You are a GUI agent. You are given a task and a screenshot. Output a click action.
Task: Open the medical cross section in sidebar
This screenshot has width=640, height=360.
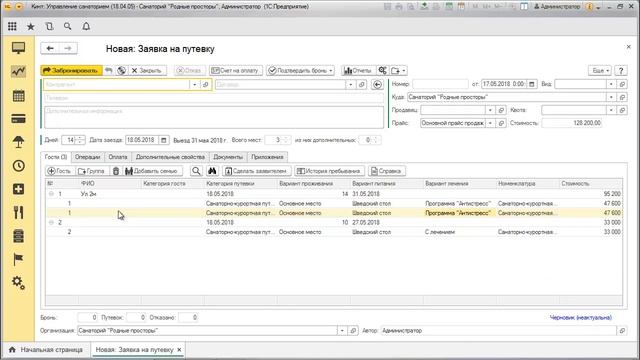[x=18, y=189]
